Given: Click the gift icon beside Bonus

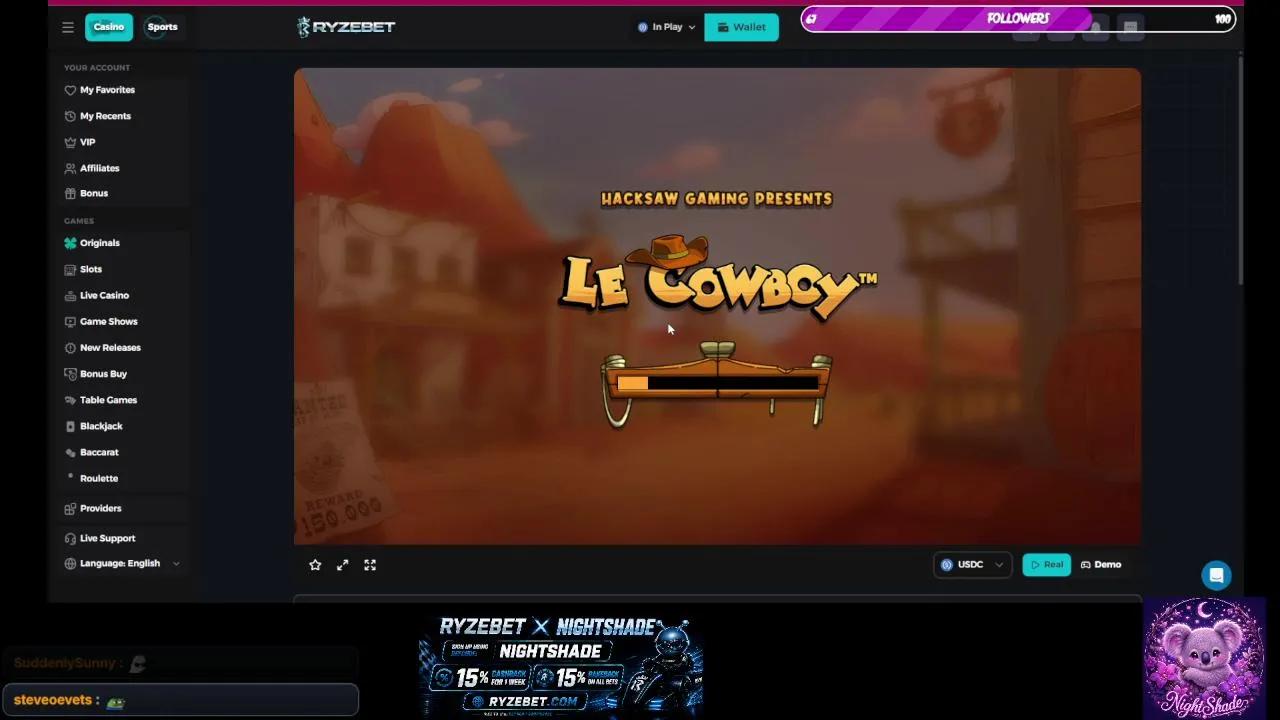Looking at the screenshot, I should click(x=70, y=193).
